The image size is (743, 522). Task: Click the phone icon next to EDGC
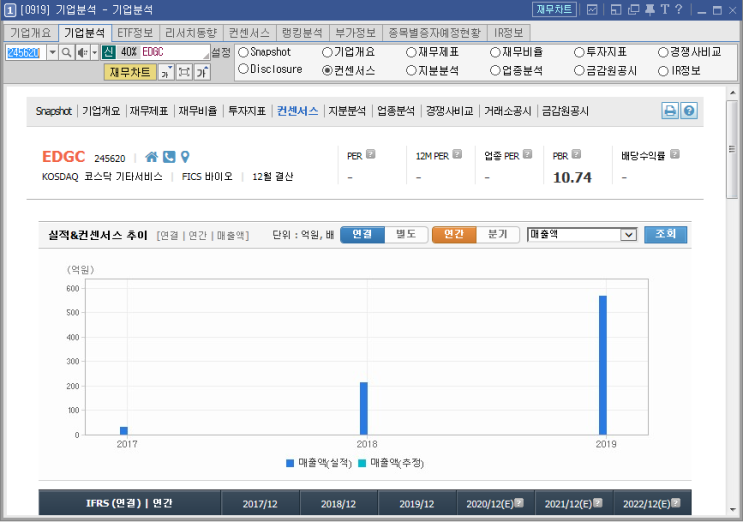[169, 157]
